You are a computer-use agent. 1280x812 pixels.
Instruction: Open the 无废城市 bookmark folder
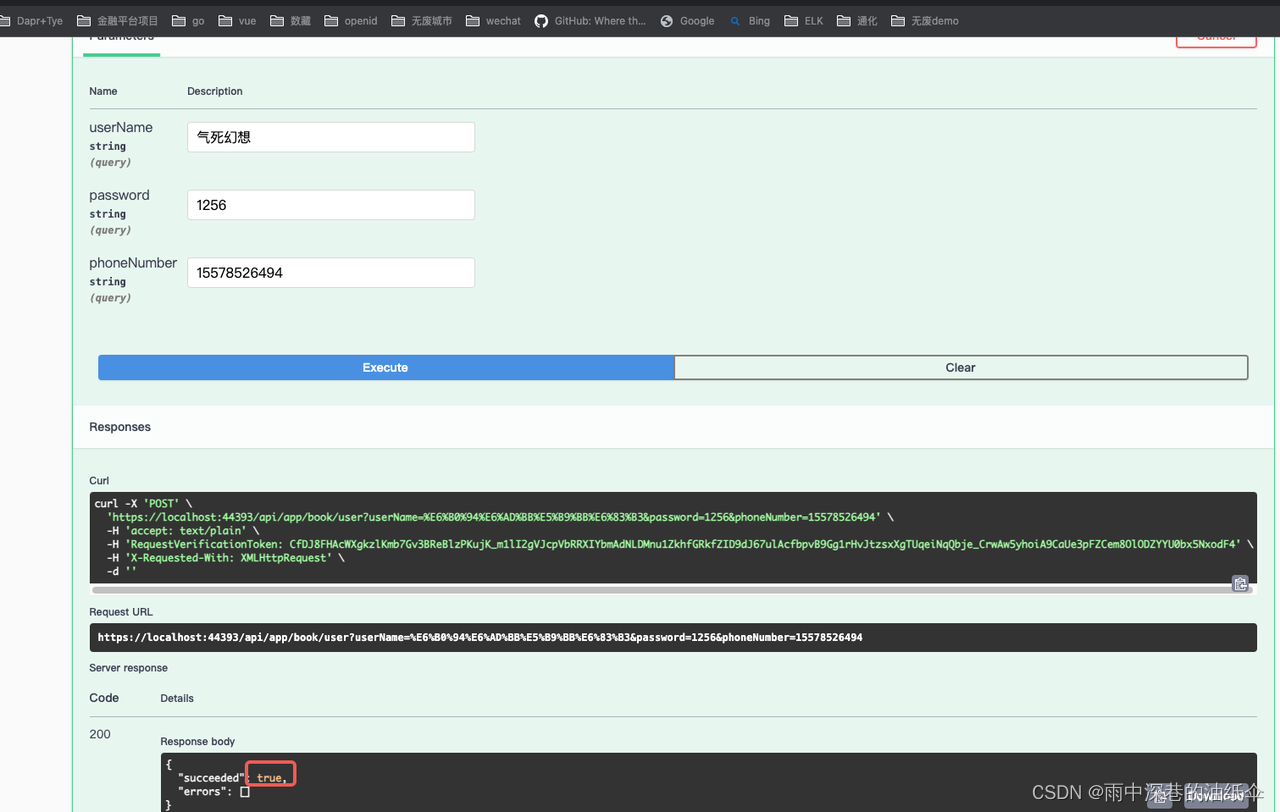pyautogui.click(x=422, y=21)
